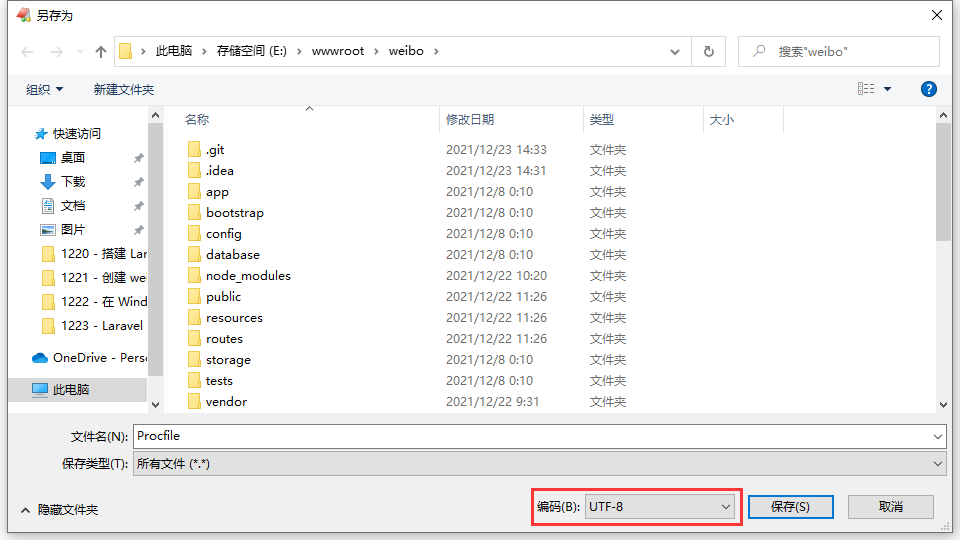Select the app folder icon
Viewport: 960px width, 540px height.
coord(195,192)
